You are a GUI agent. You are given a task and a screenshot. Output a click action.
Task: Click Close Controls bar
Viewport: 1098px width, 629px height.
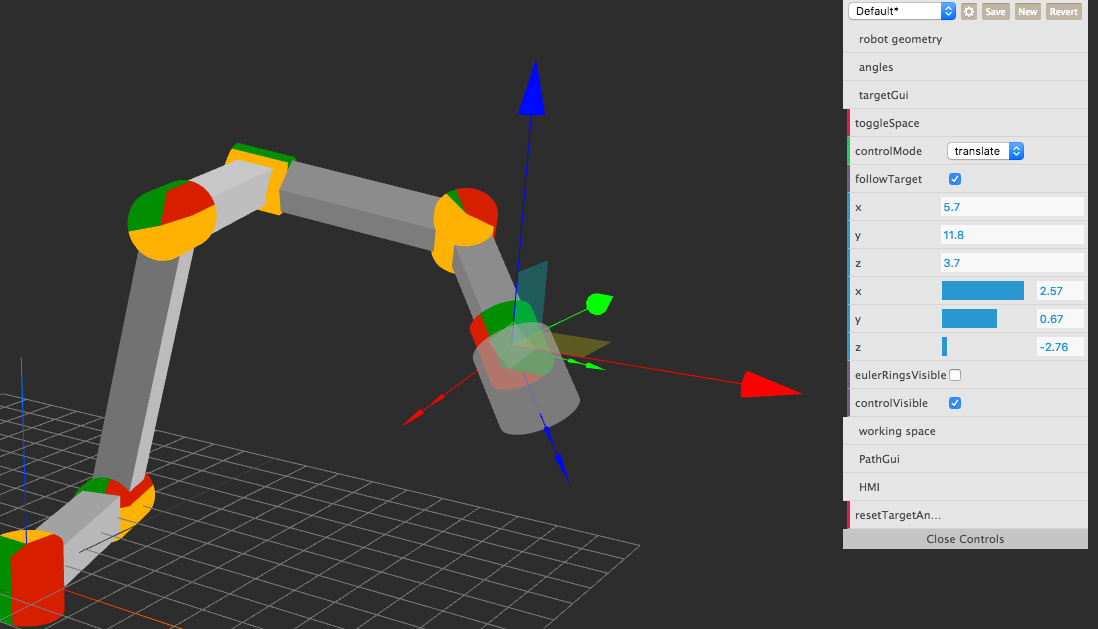point(965,539)
